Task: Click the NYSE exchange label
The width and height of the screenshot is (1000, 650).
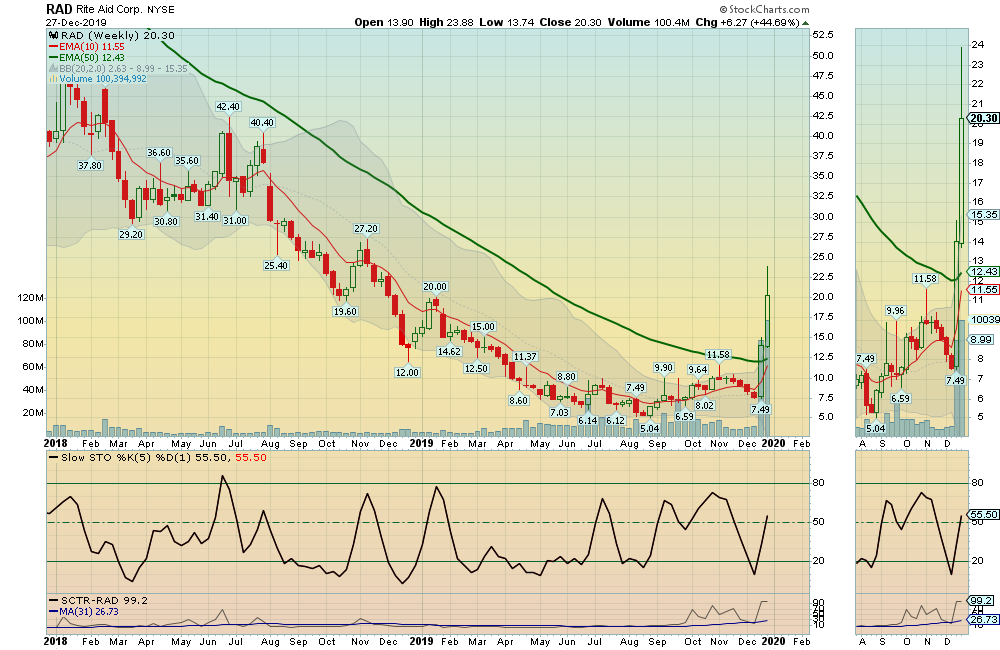Action: (x=161, y=10)
